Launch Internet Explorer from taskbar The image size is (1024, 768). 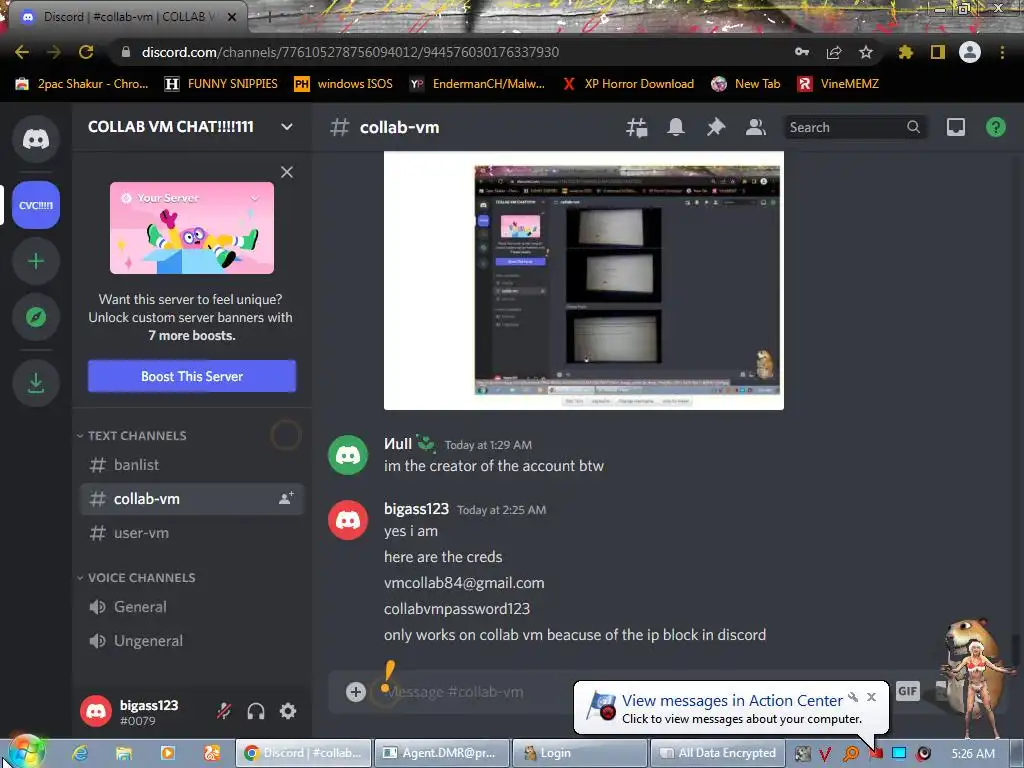pyautogui.click(x=80, y=753)
